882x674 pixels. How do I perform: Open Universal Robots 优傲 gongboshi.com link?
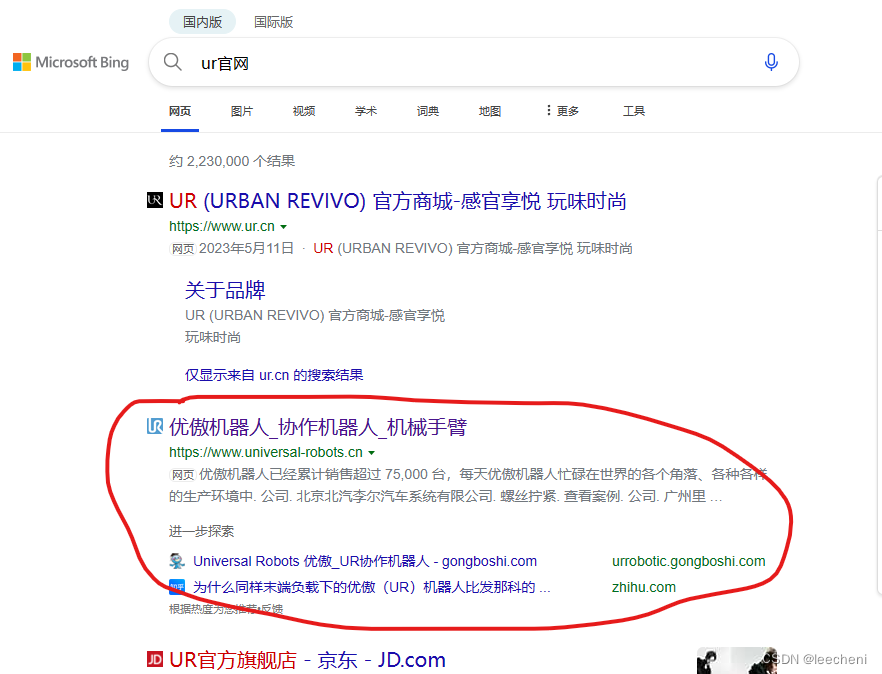pyautogui.click(x=365, y=561)
